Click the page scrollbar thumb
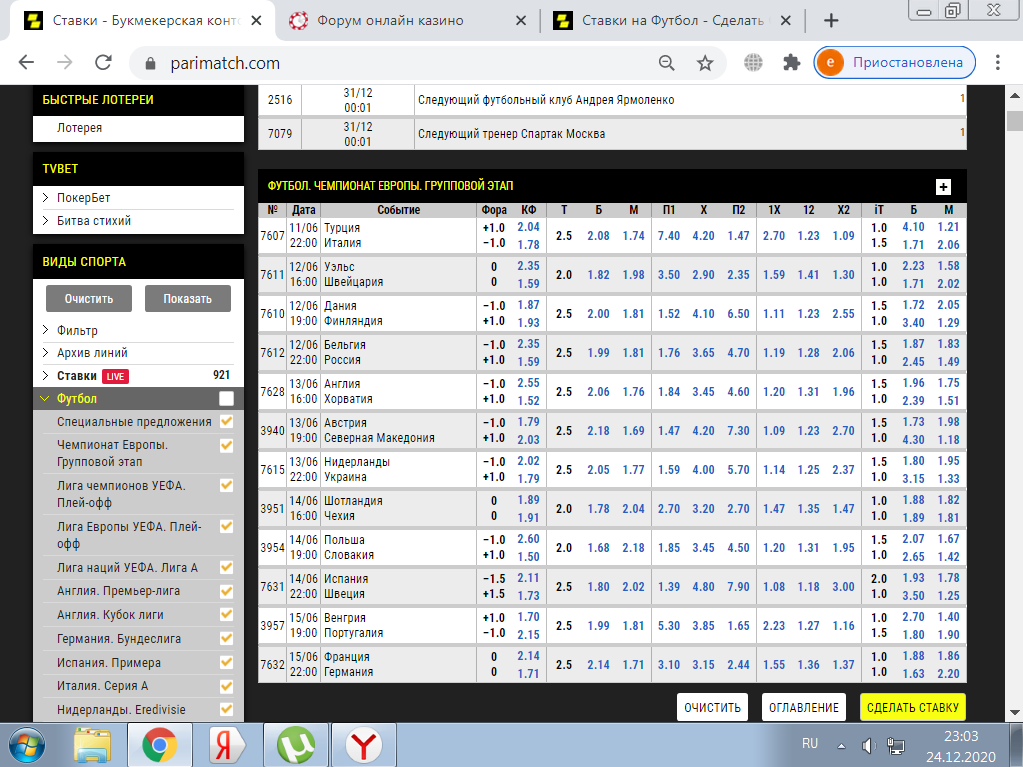 (x=1015, y=121)
